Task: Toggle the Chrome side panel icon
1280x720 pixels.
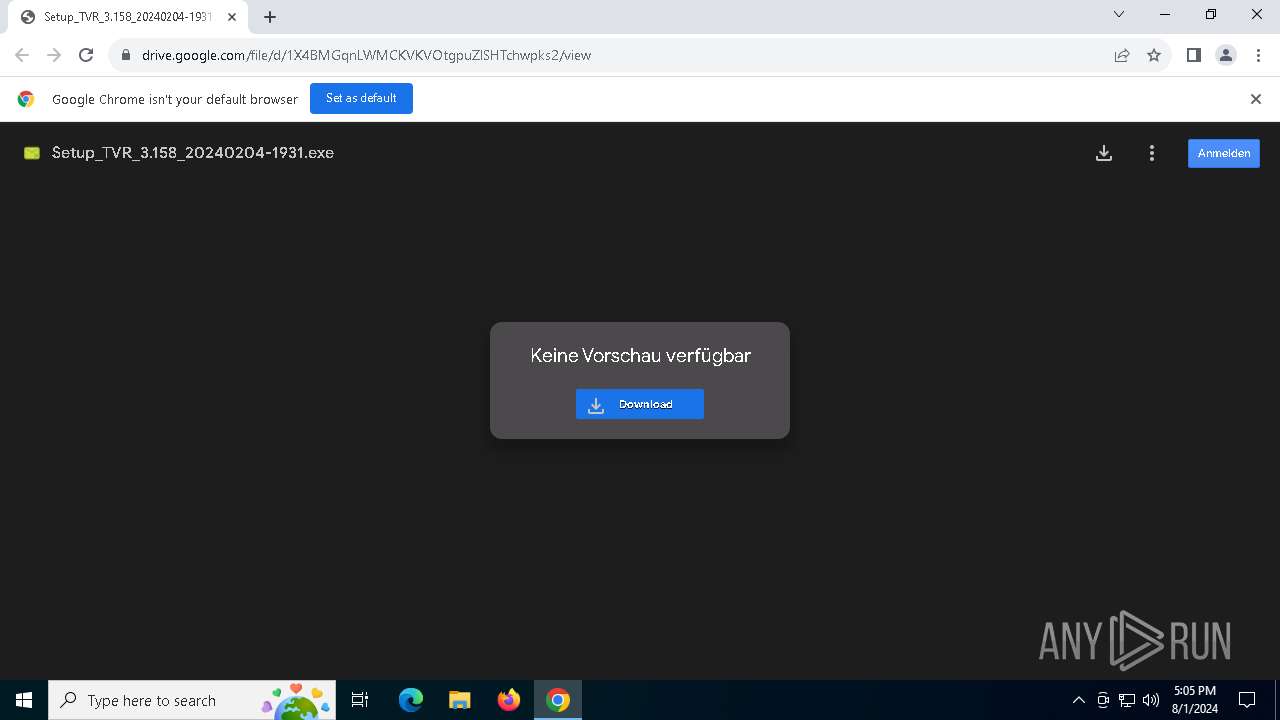Action: tap(1194, 55)
